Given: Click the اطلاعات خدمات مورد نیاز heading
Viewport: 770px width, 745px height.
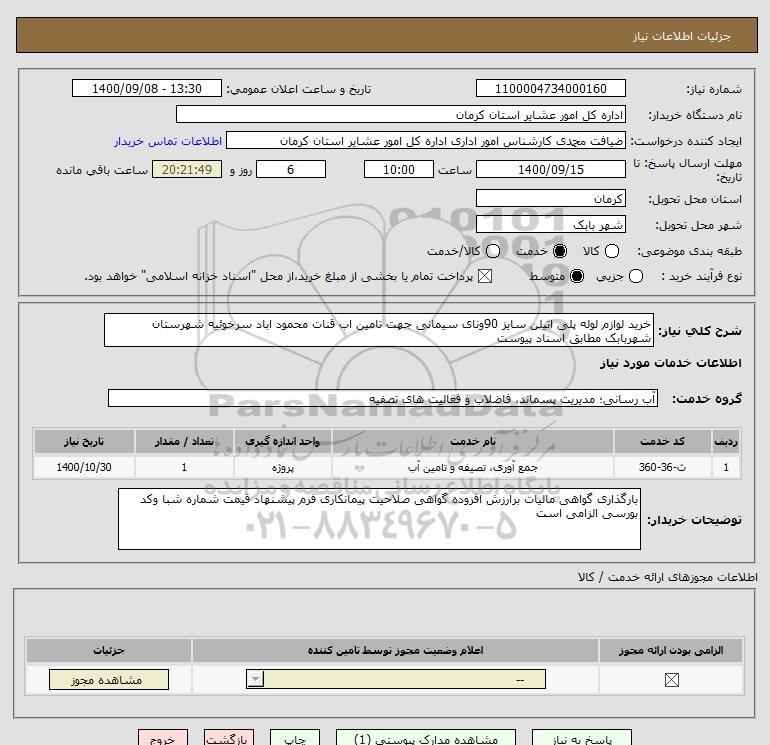Looking at the screenshot, I should point(670,363).
